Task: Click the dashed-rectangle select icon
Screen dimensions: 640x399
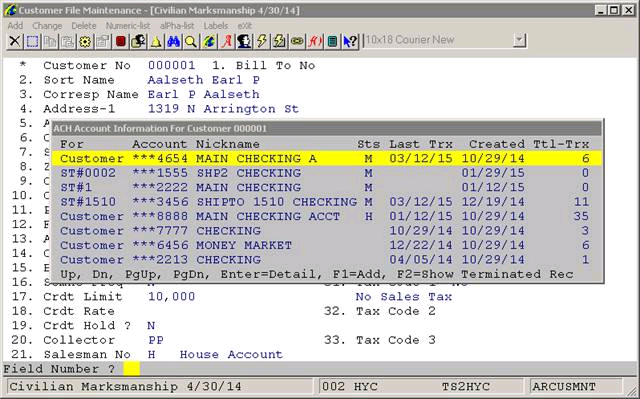Action: pos(32,41)
